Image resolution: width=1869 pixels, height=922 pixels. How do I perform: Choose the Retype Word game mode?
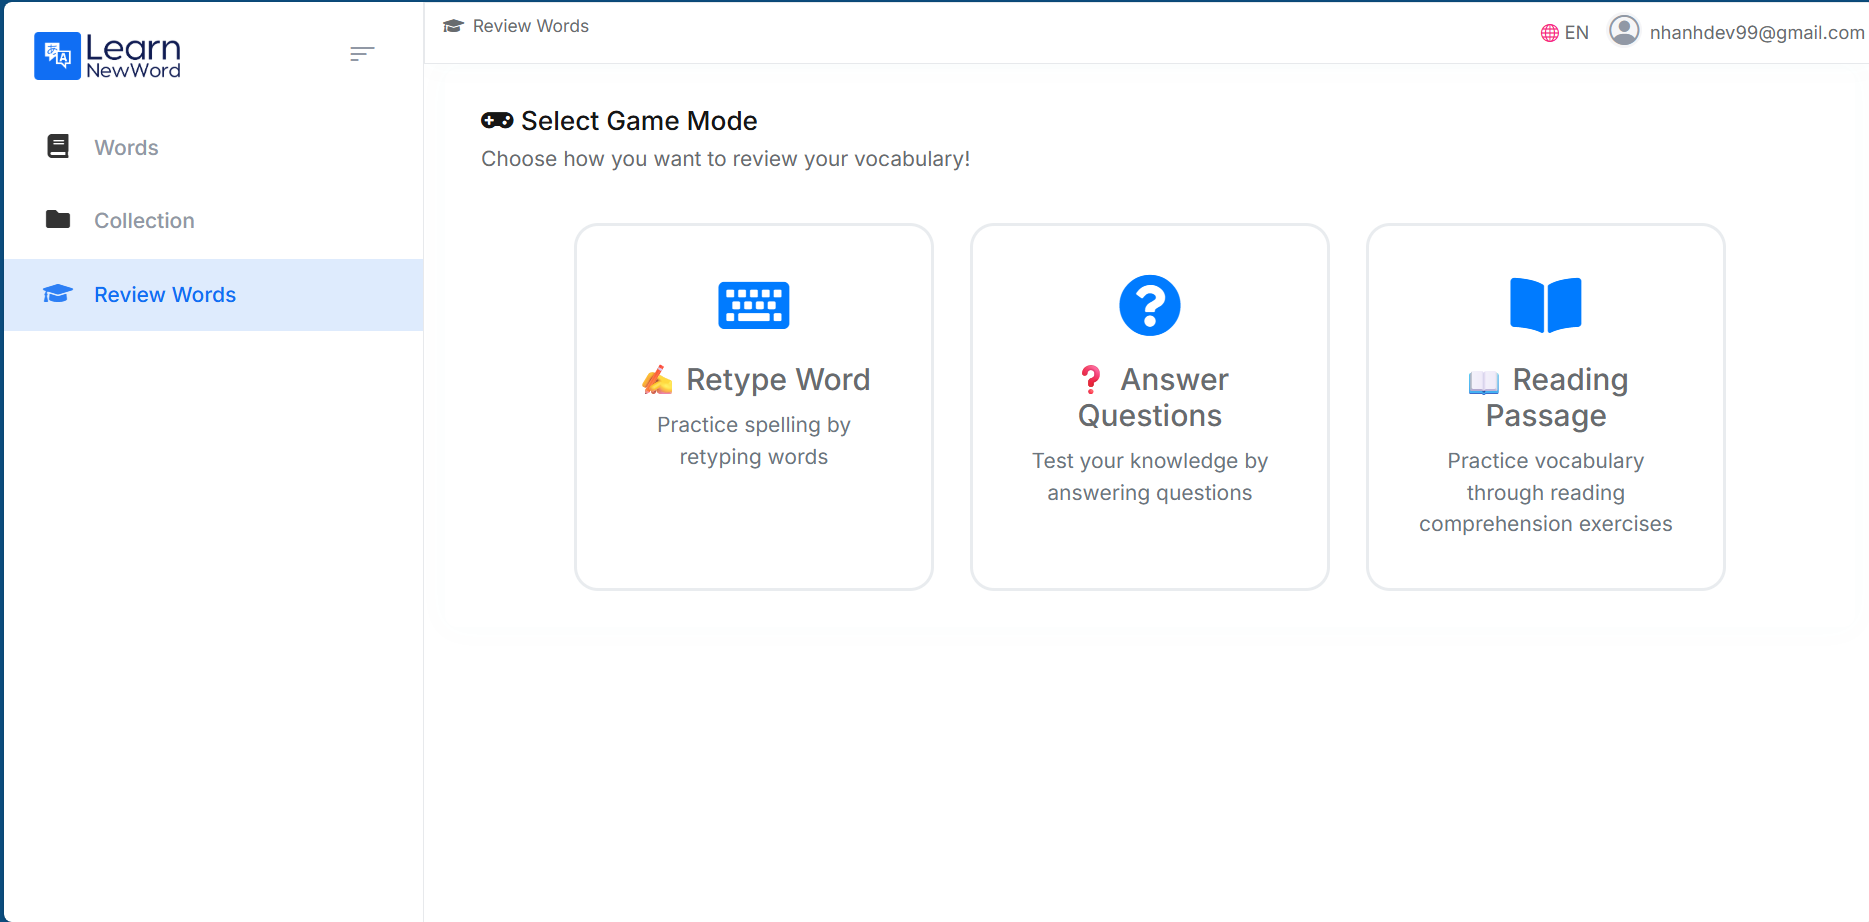(x=777, y=380)
